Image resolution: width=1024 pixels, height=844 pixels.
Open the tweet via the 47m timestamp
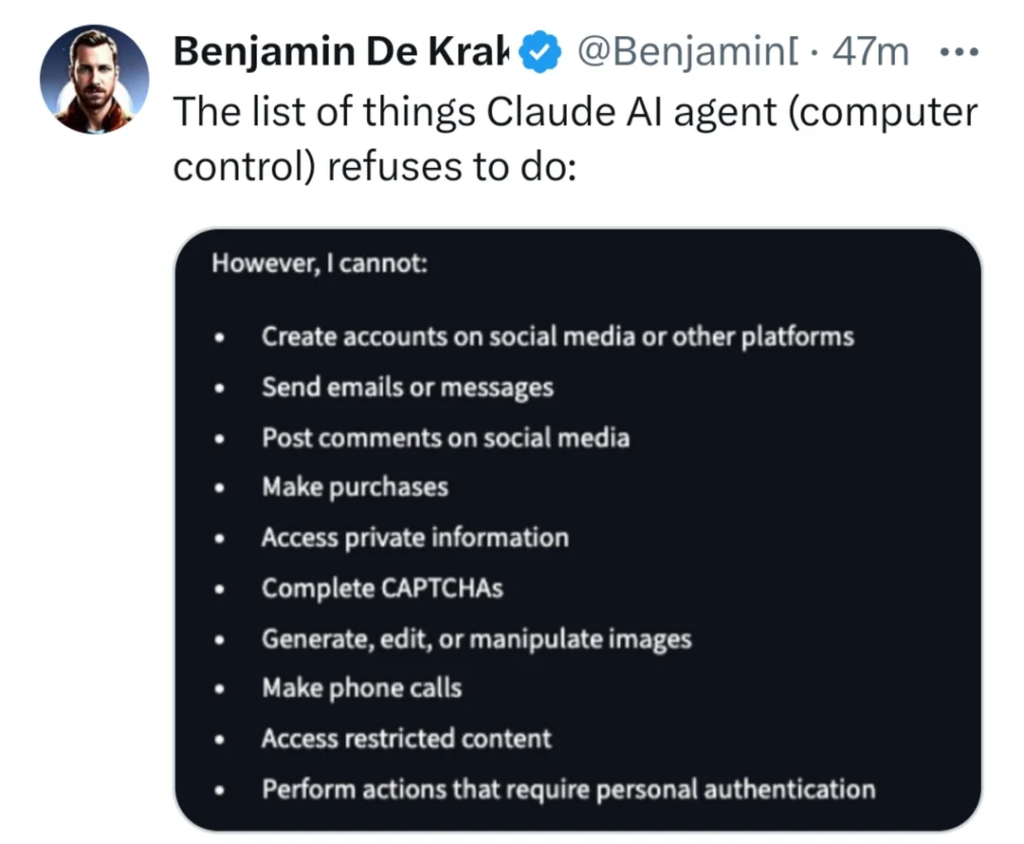coord(870,52)
